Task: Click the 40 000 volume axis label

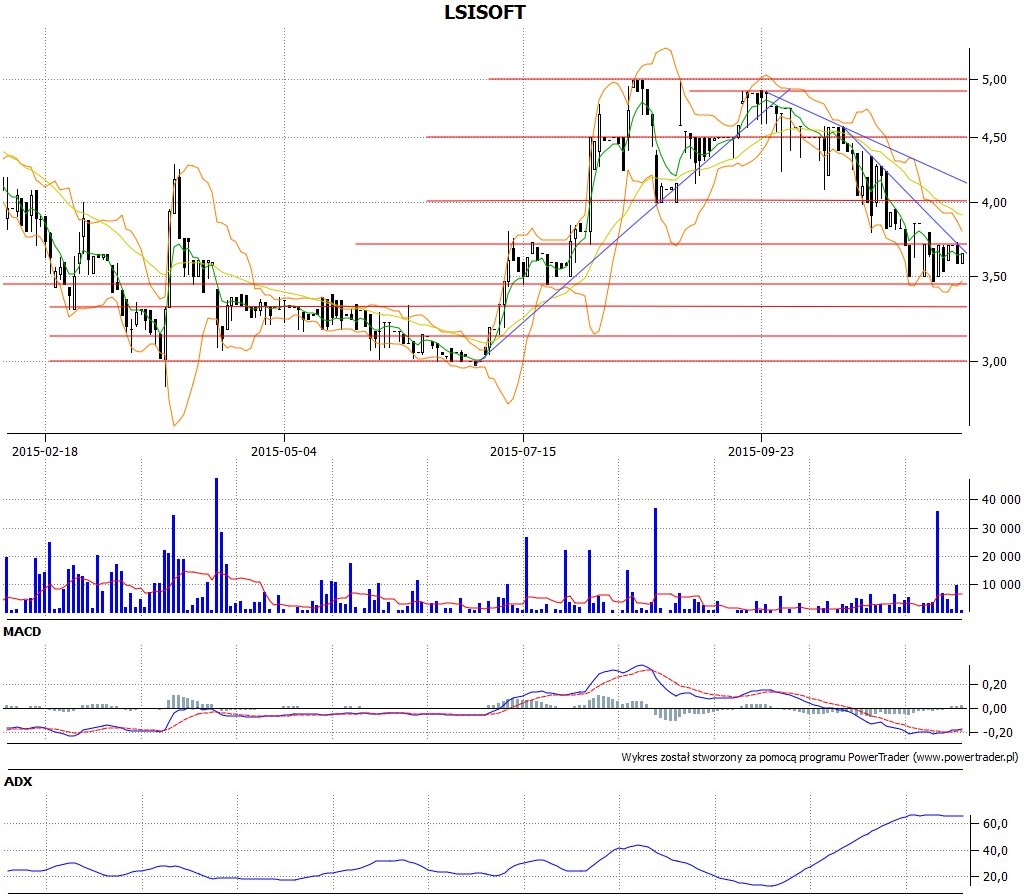Action: pos(1000,500)
